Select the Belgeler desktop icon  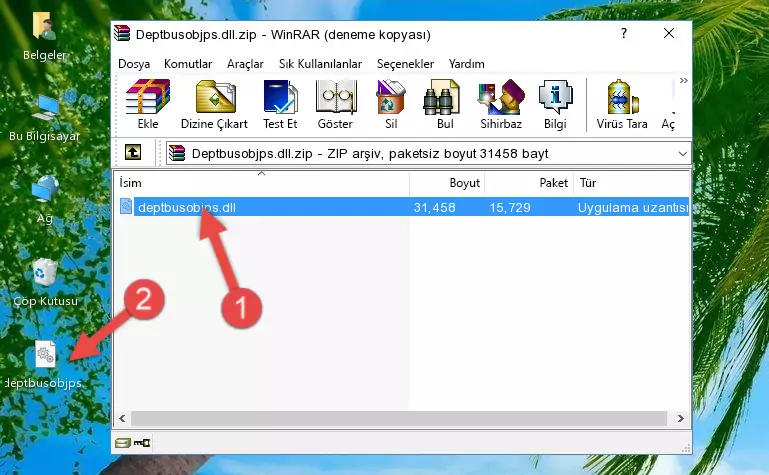[x=45, y=25]
